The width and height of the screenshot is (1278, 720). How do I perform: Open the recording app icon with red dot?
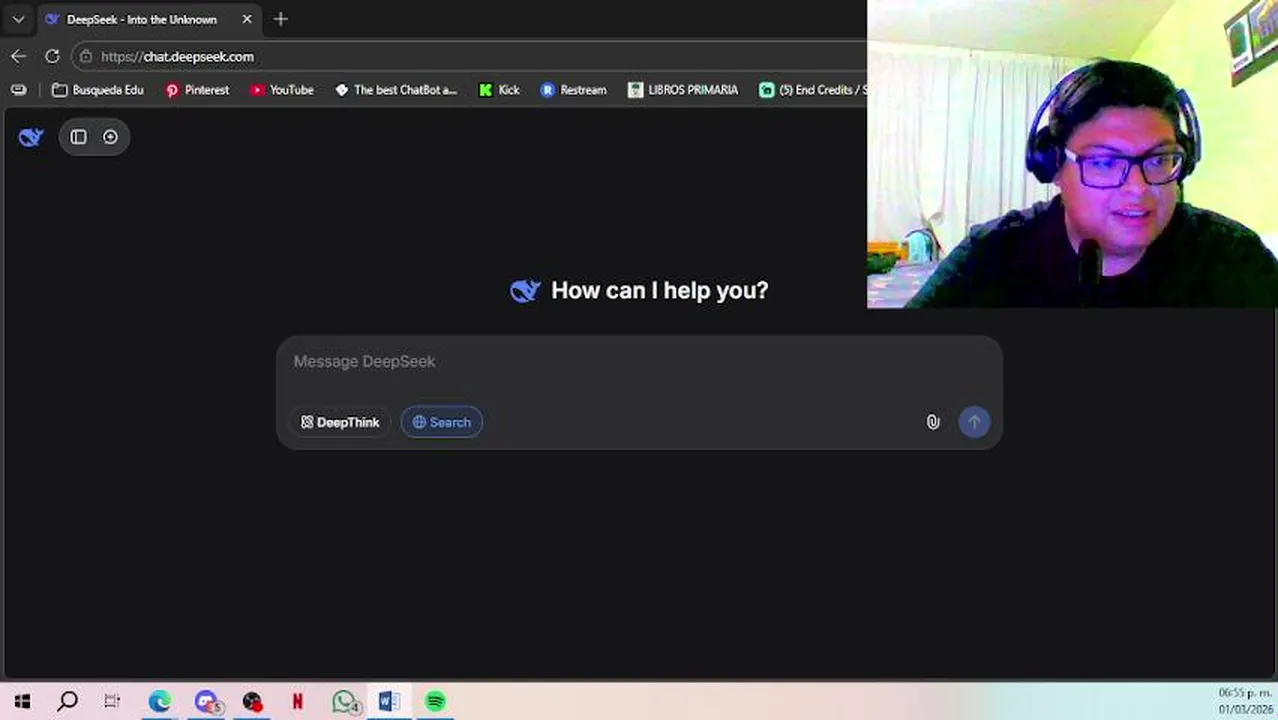click(x=252, y=702)
